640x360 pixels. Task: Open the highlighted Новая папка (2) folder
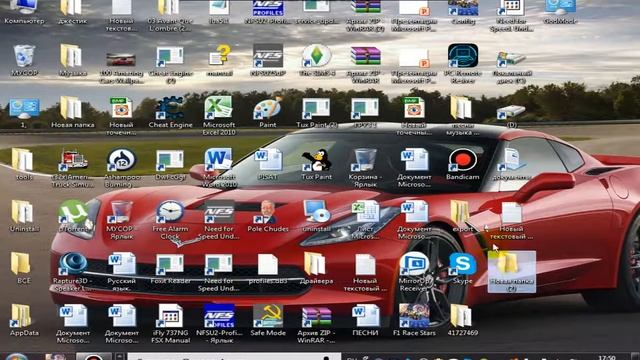click(511, 271)
